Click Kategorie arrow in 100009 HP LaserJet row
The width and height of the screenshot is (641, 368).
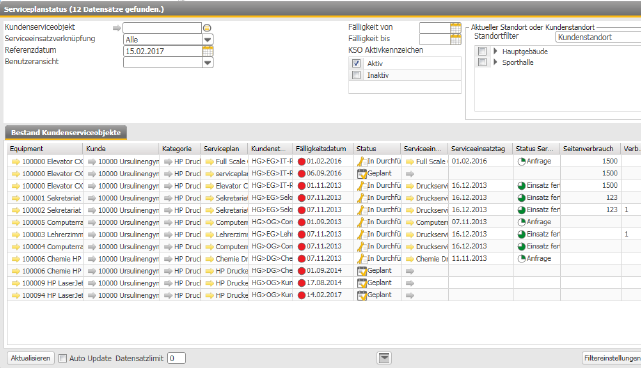coord(168,283)
